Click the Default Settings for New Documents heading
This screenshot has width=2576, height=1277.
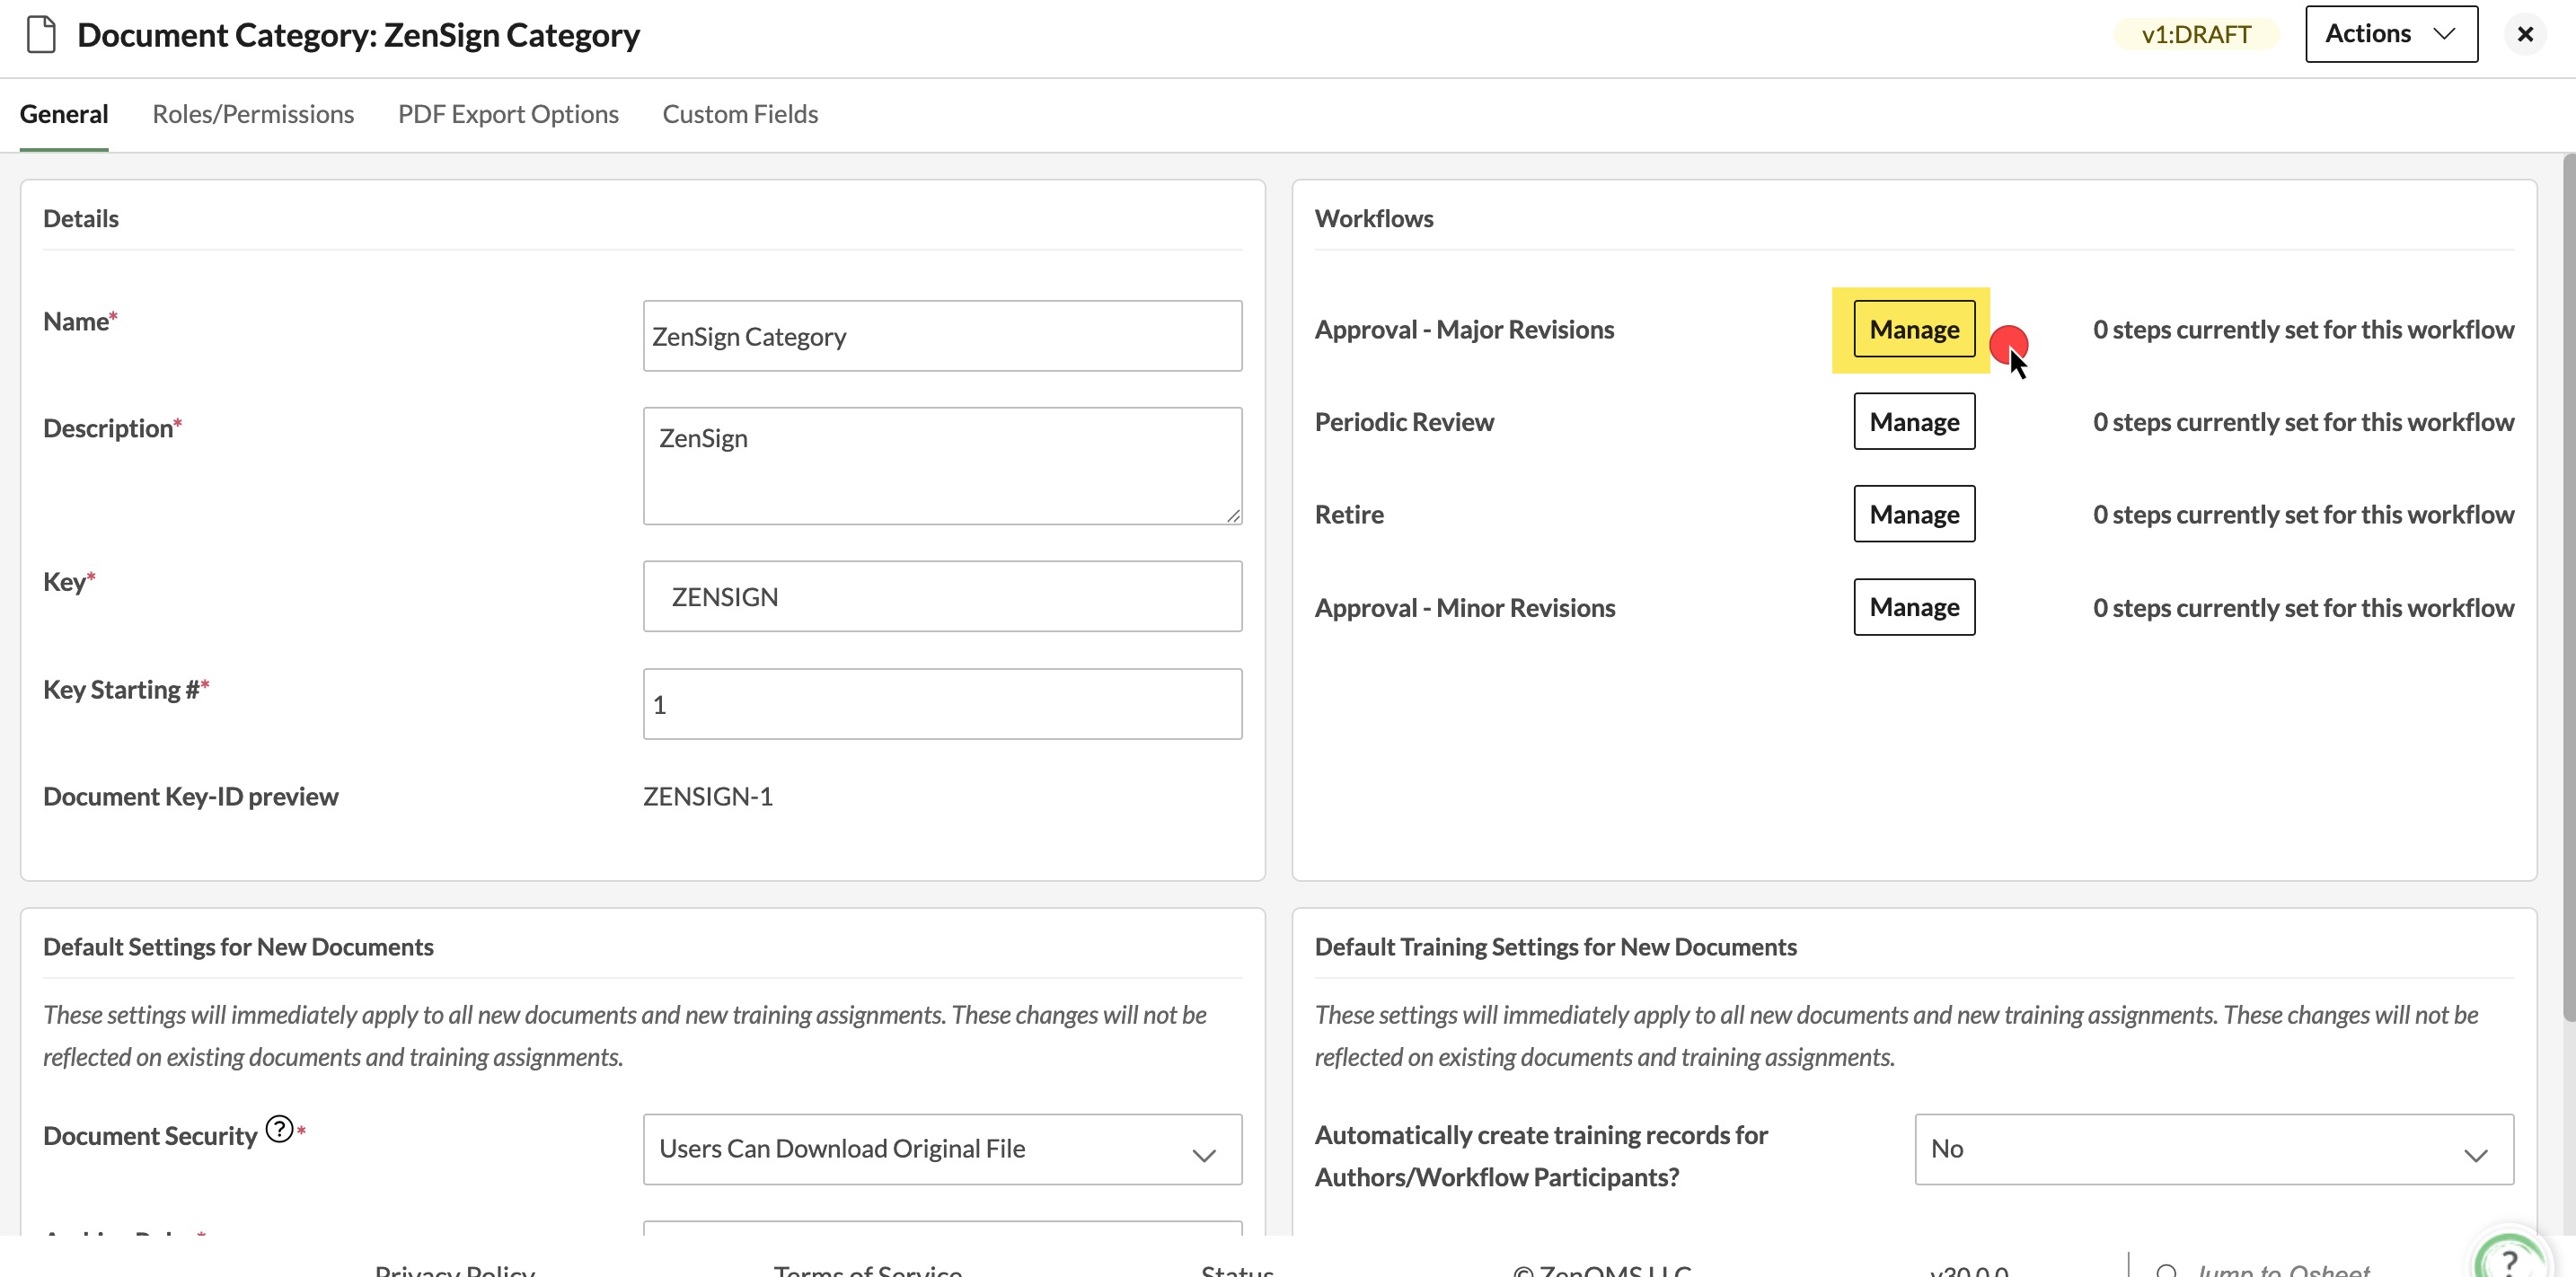[238, 947]
